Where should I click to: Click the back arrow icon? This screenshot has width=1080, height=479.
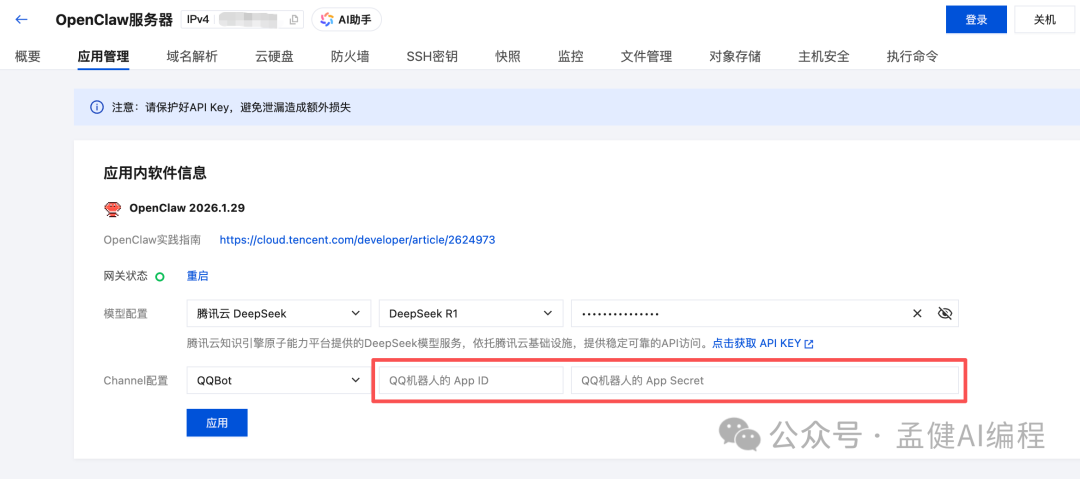(22, 19)
